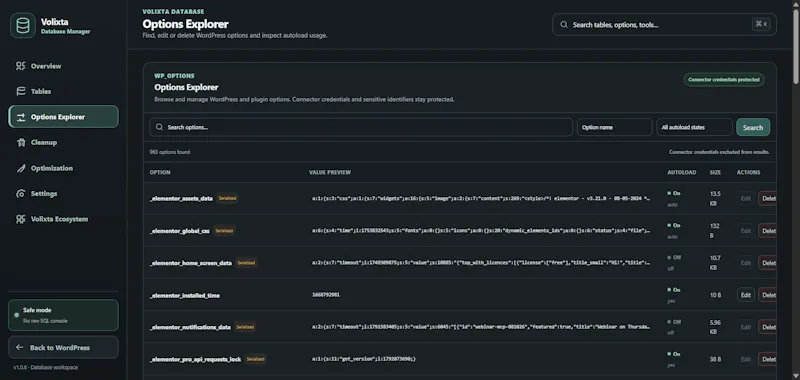The image size is (800, 380).
Task: Edit the _elementor_installed_time option
Action: 745,295
